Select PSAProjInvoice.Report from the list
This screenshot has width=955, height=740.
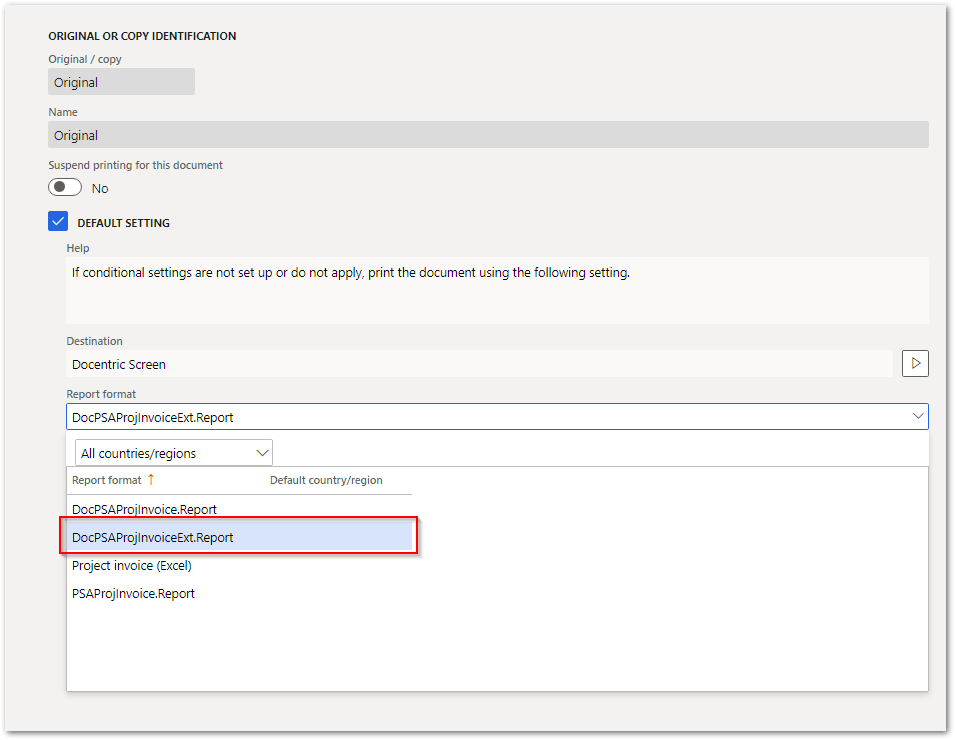tap(132, 593)
